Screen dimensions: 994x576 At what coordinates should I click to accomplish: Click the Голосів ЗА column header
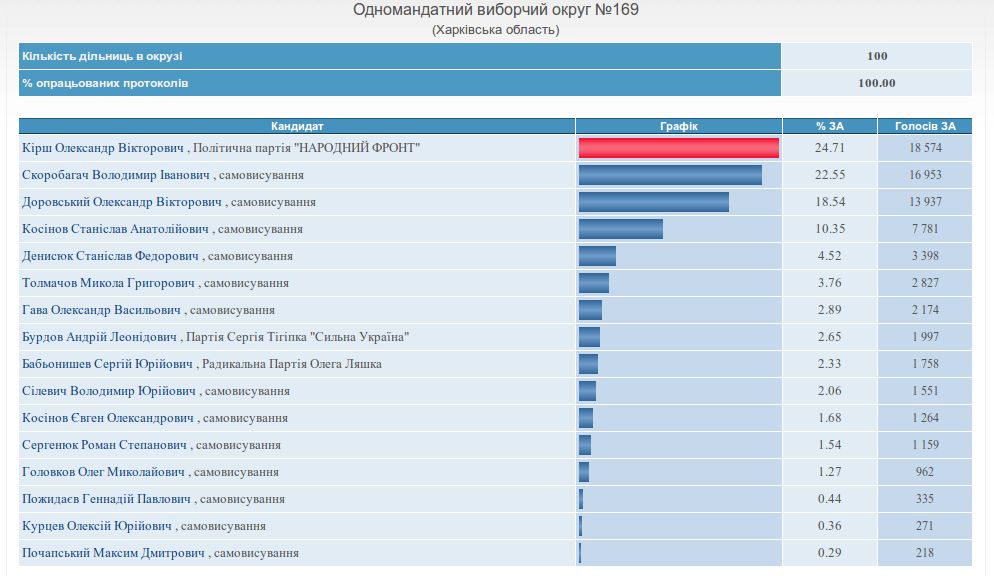click(x=924, y=126)
